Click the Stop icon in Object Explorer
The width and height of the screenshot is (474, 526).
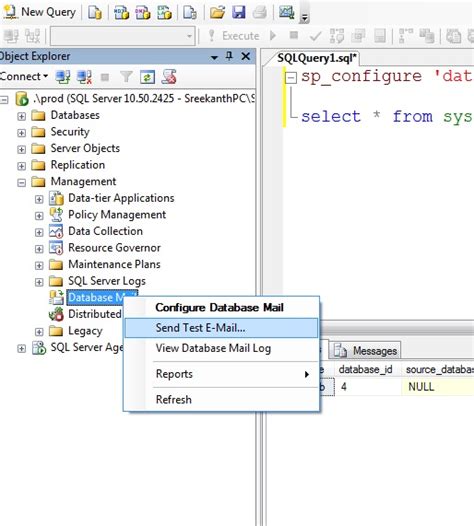pyautogui.click(x=105, y=77)
